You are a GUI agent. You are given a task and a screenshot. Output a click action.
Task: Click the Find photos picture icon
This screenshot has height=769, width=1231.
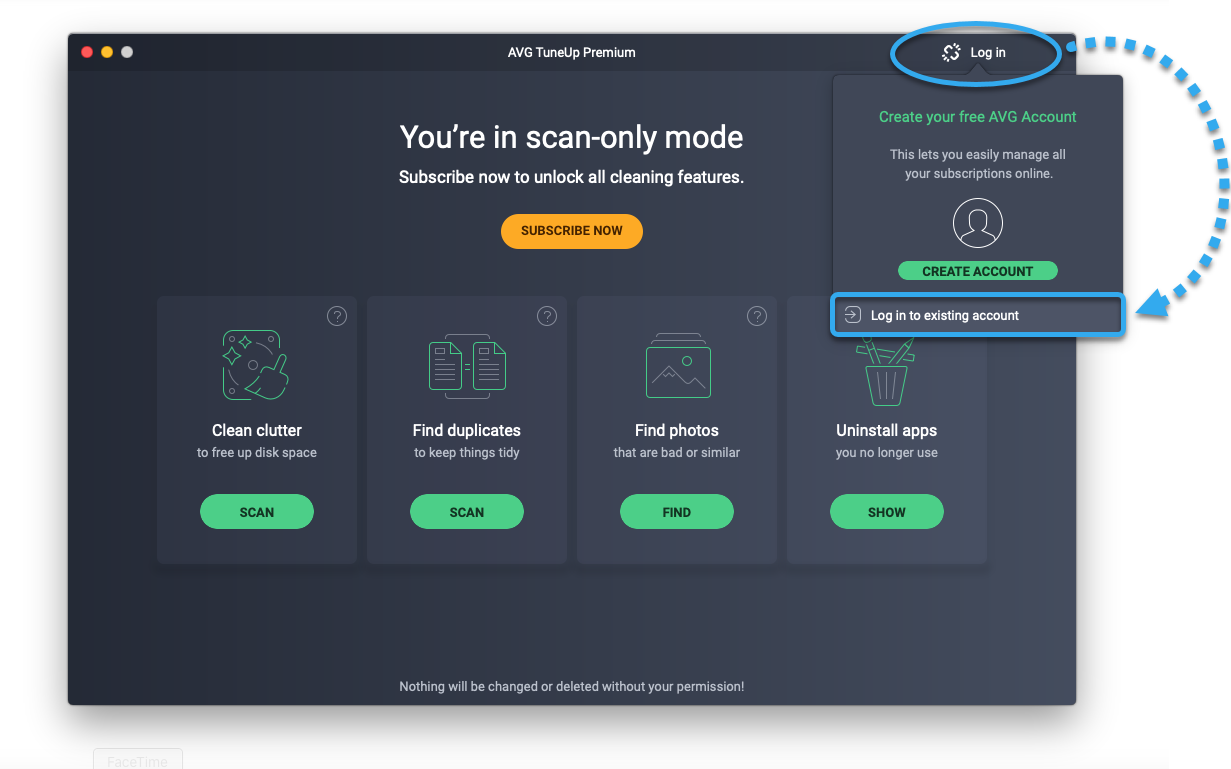click(x=677, y=366)
